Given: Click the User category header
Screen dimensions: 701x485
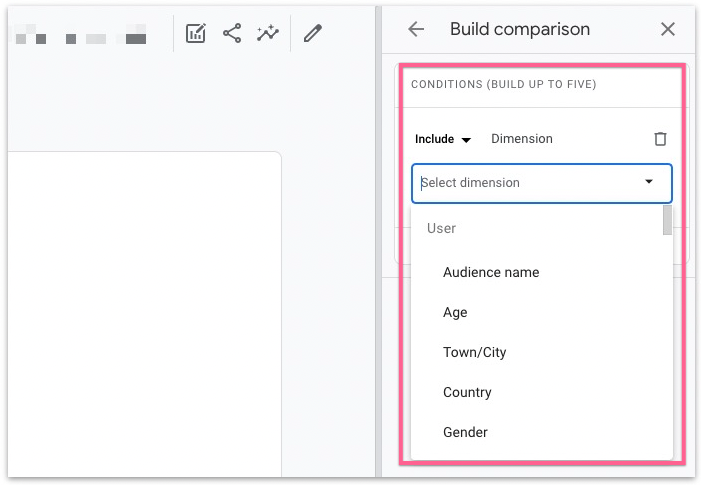Looking at the screenshot, I should [x=441, y=228].
